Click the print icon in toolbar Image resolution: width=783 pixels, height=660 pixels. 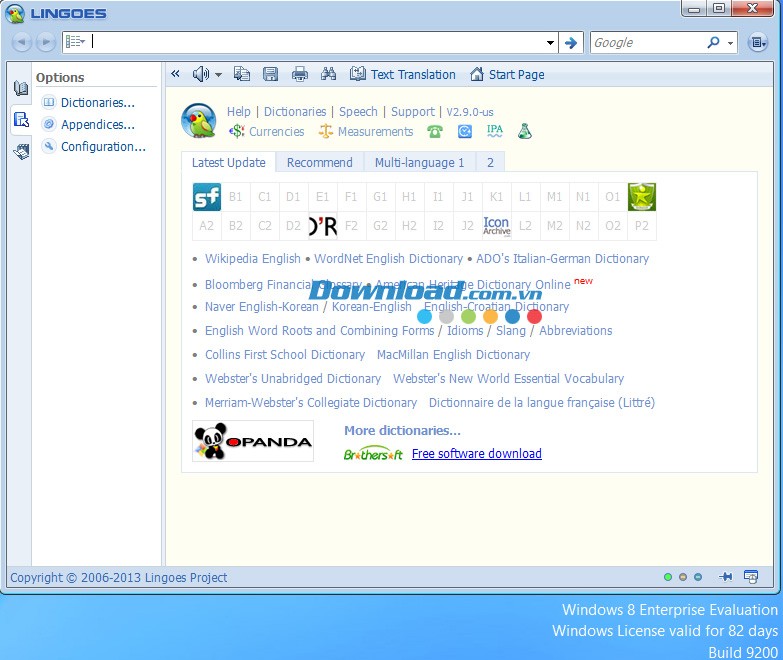coord(299,74)
